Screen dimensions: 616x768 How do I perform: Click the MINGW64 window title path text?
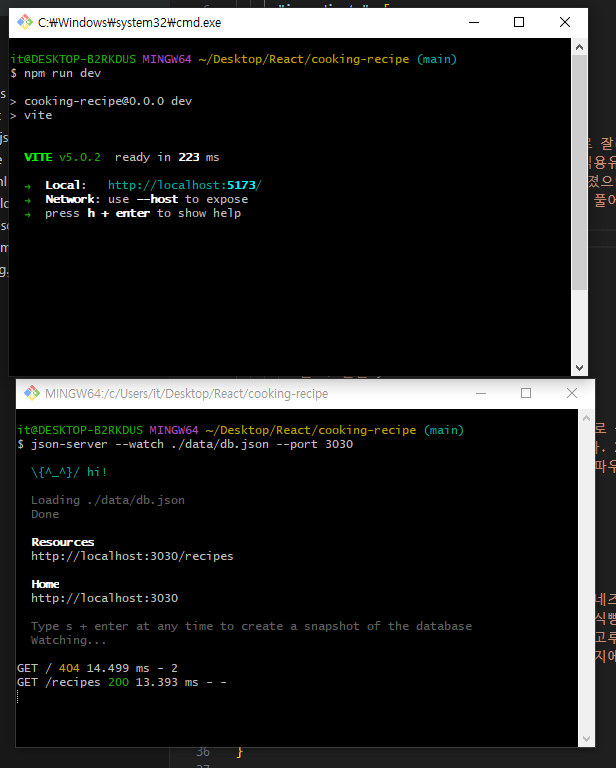tap(187, 393)
